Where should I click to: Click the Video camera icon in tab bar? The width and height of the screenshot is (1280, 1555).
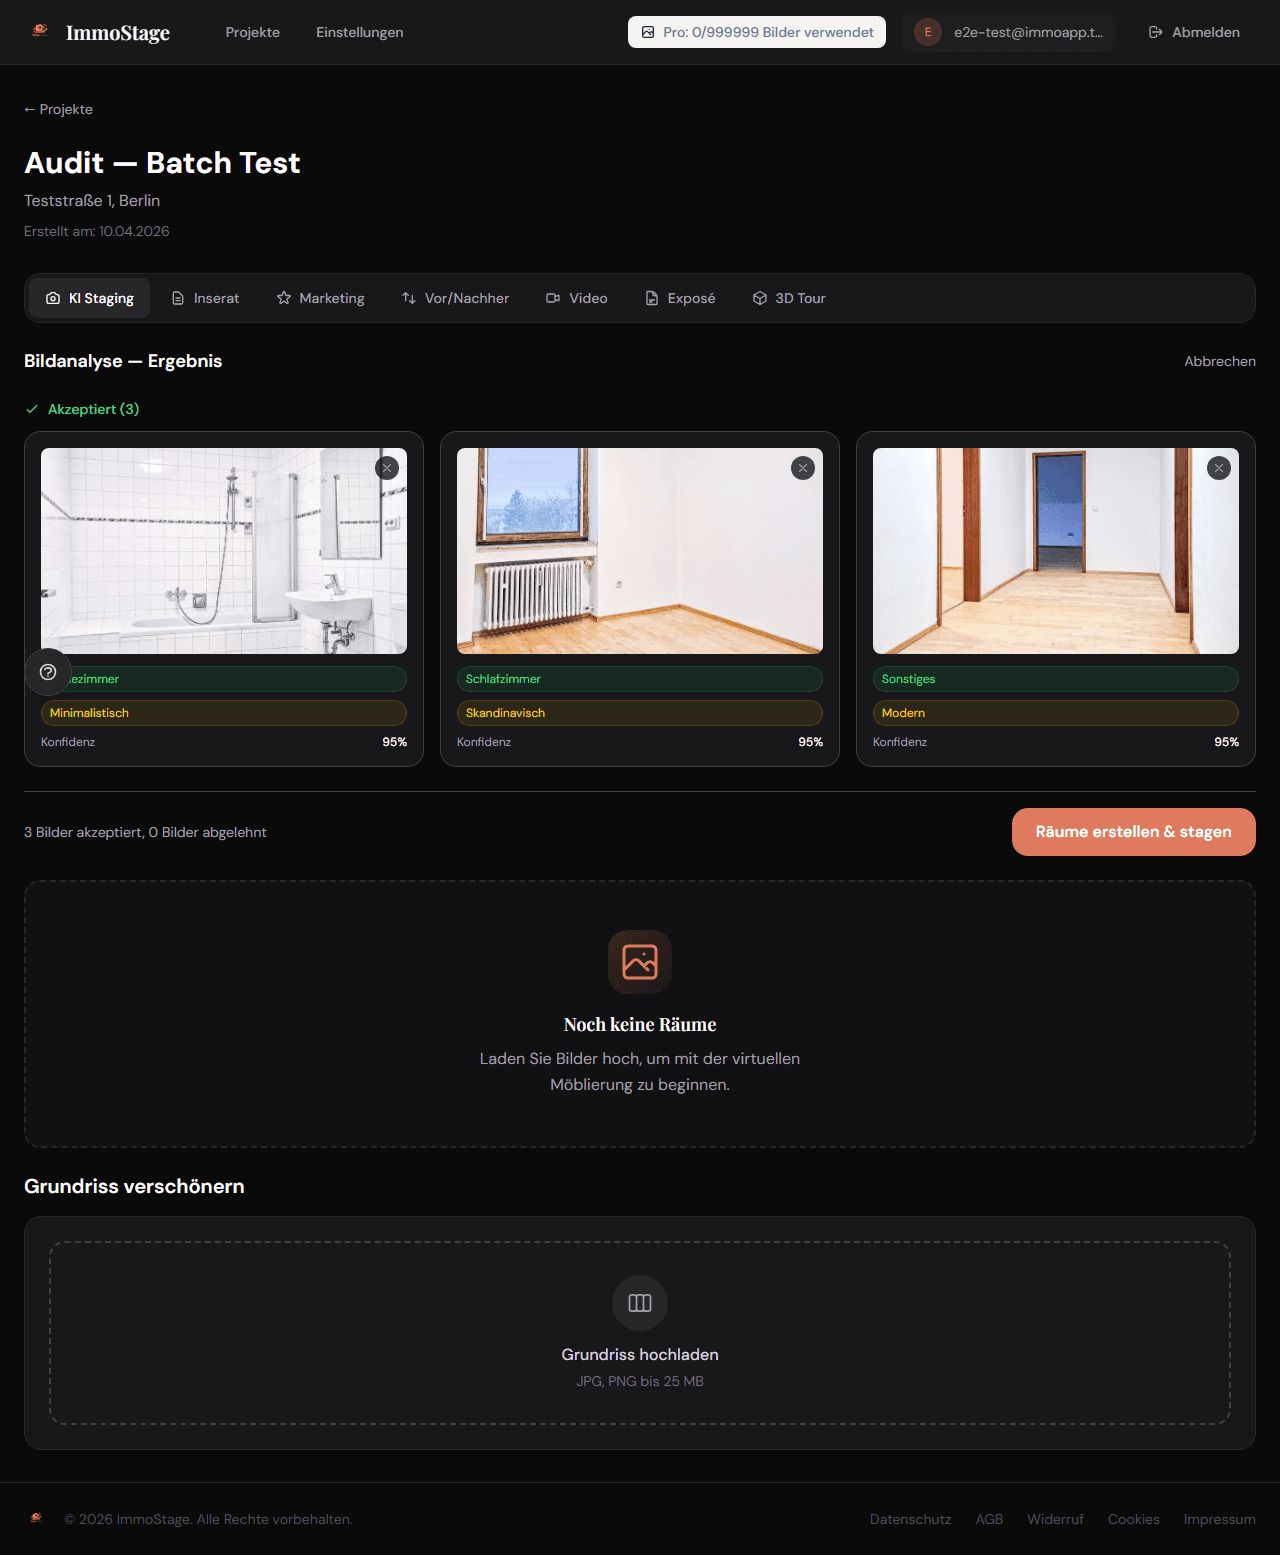[552, 298]
